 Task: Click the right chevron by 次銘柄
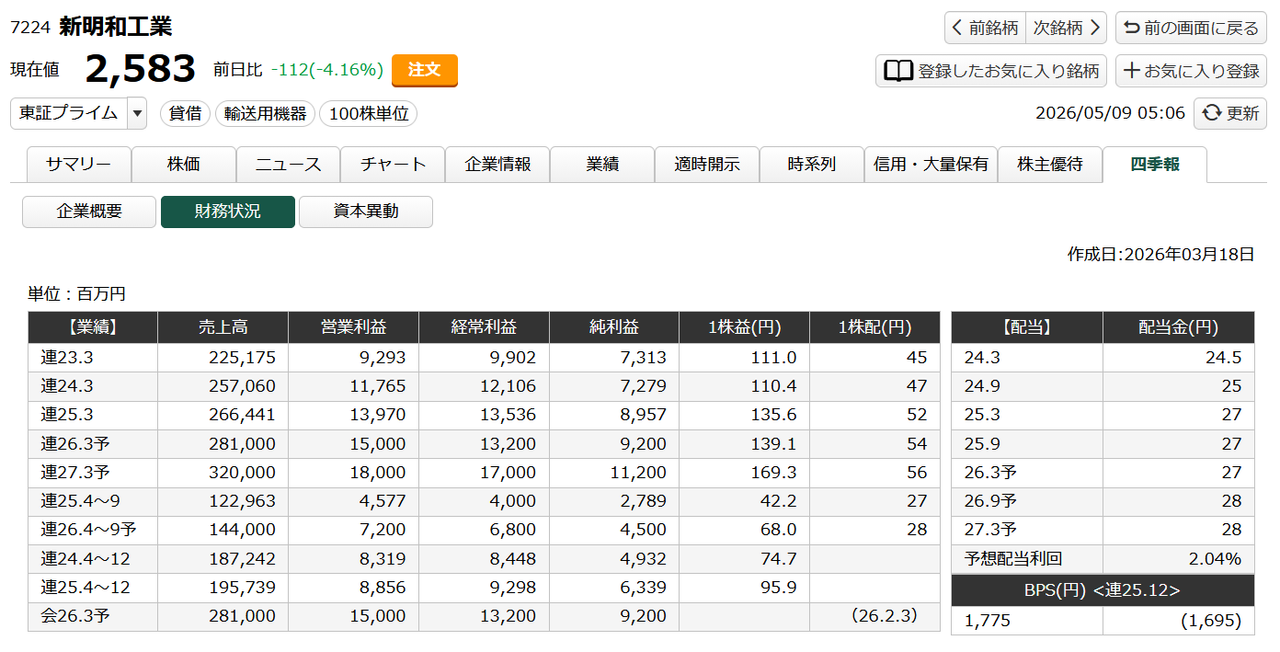1095,28
